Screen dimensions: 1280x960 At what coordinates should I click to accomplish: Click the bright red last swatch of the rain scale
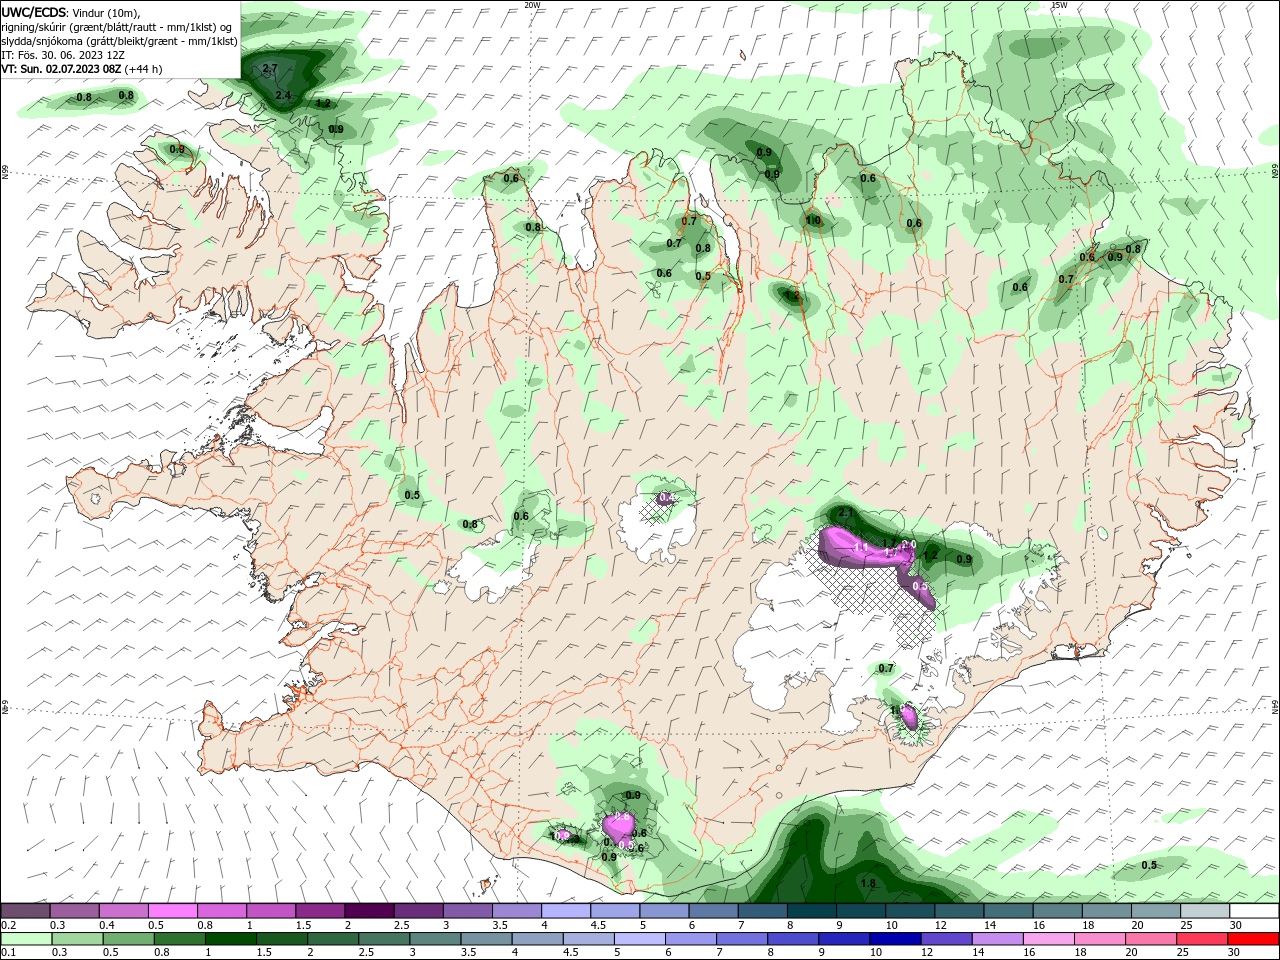click(x=1253, y=939)
